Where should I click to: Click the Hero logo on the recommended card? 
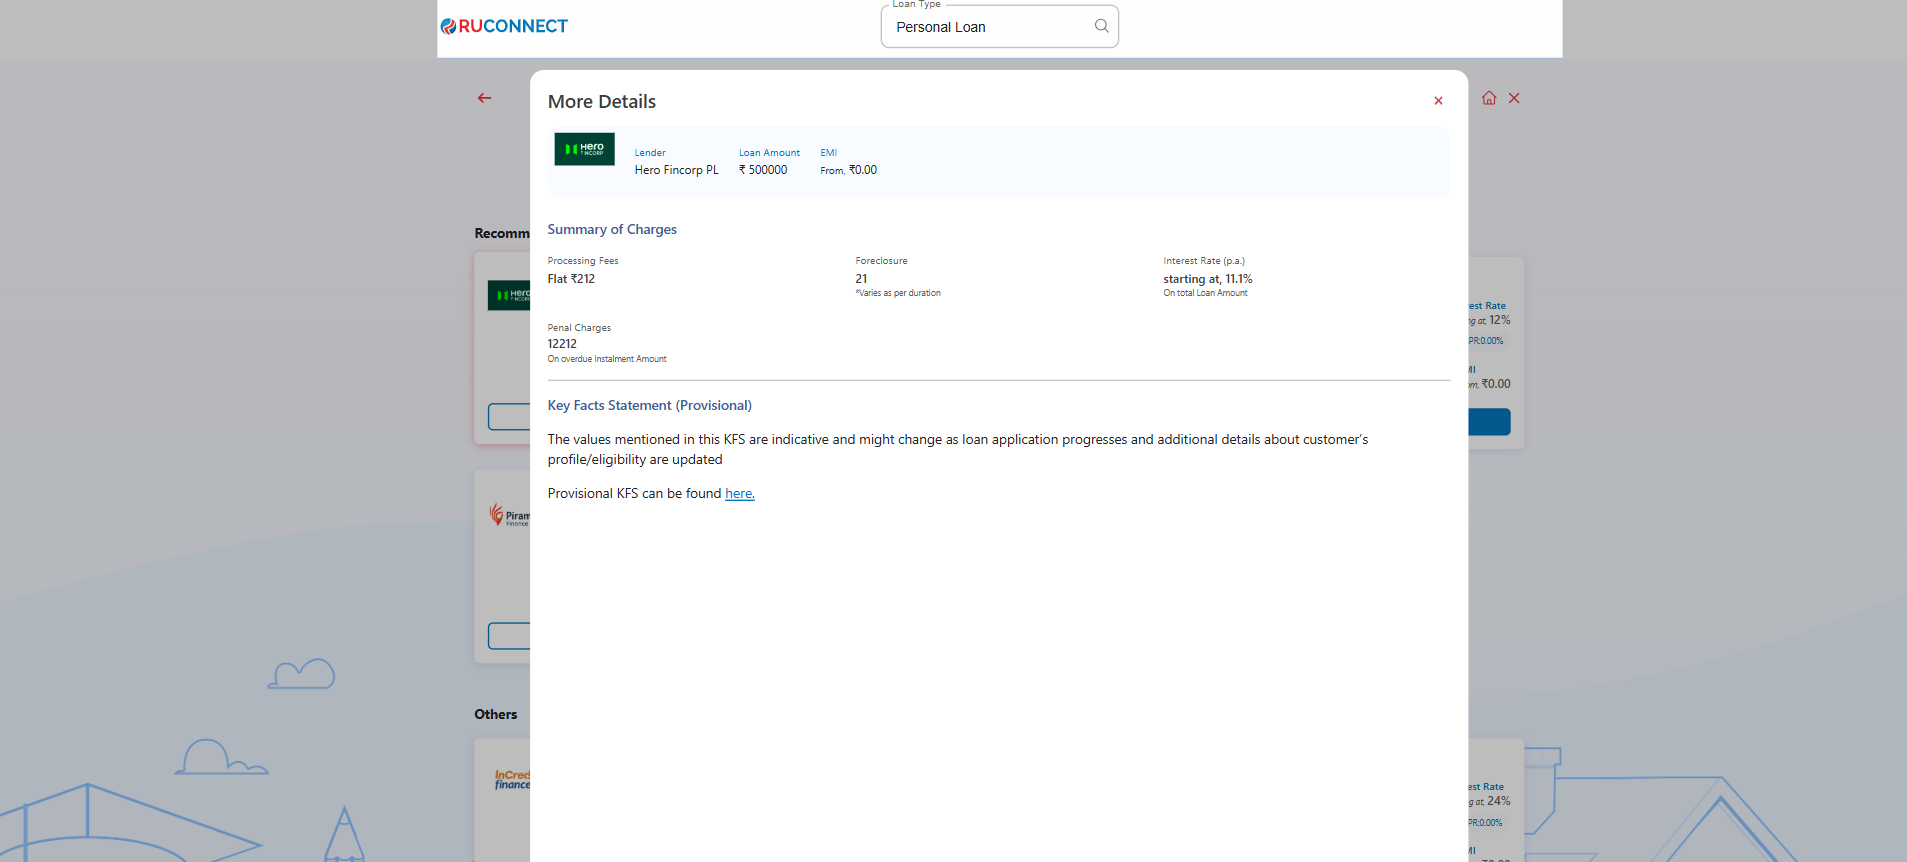click(x=509, y=295)
